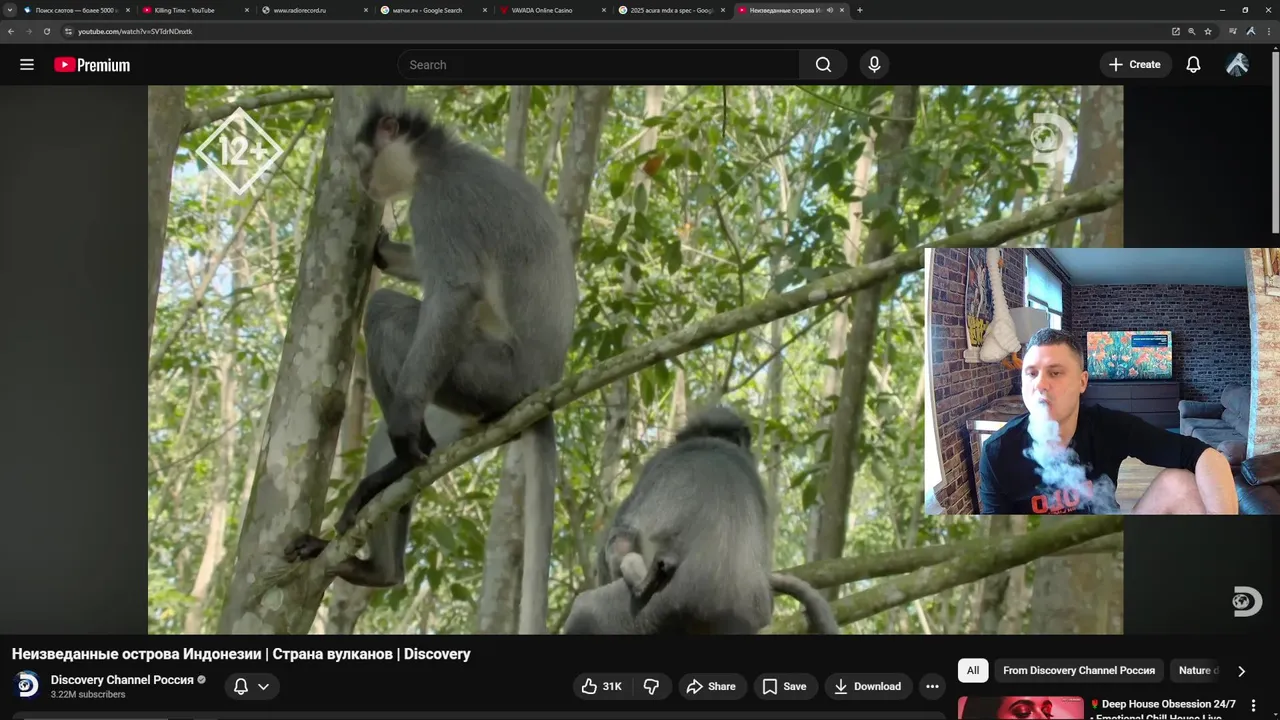Viewport: 1280px width, 720px height.
Task: Click the Discovery logo watermark on video
Action: coord(1245,601)
